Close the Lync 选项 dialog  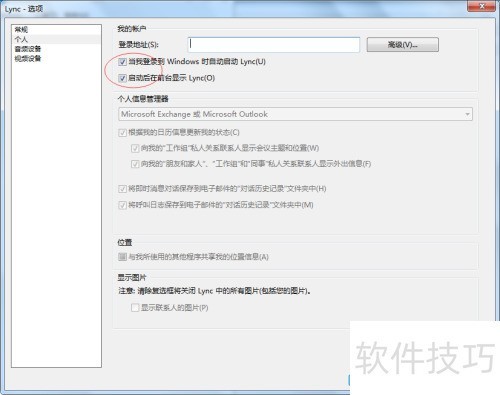481,6
